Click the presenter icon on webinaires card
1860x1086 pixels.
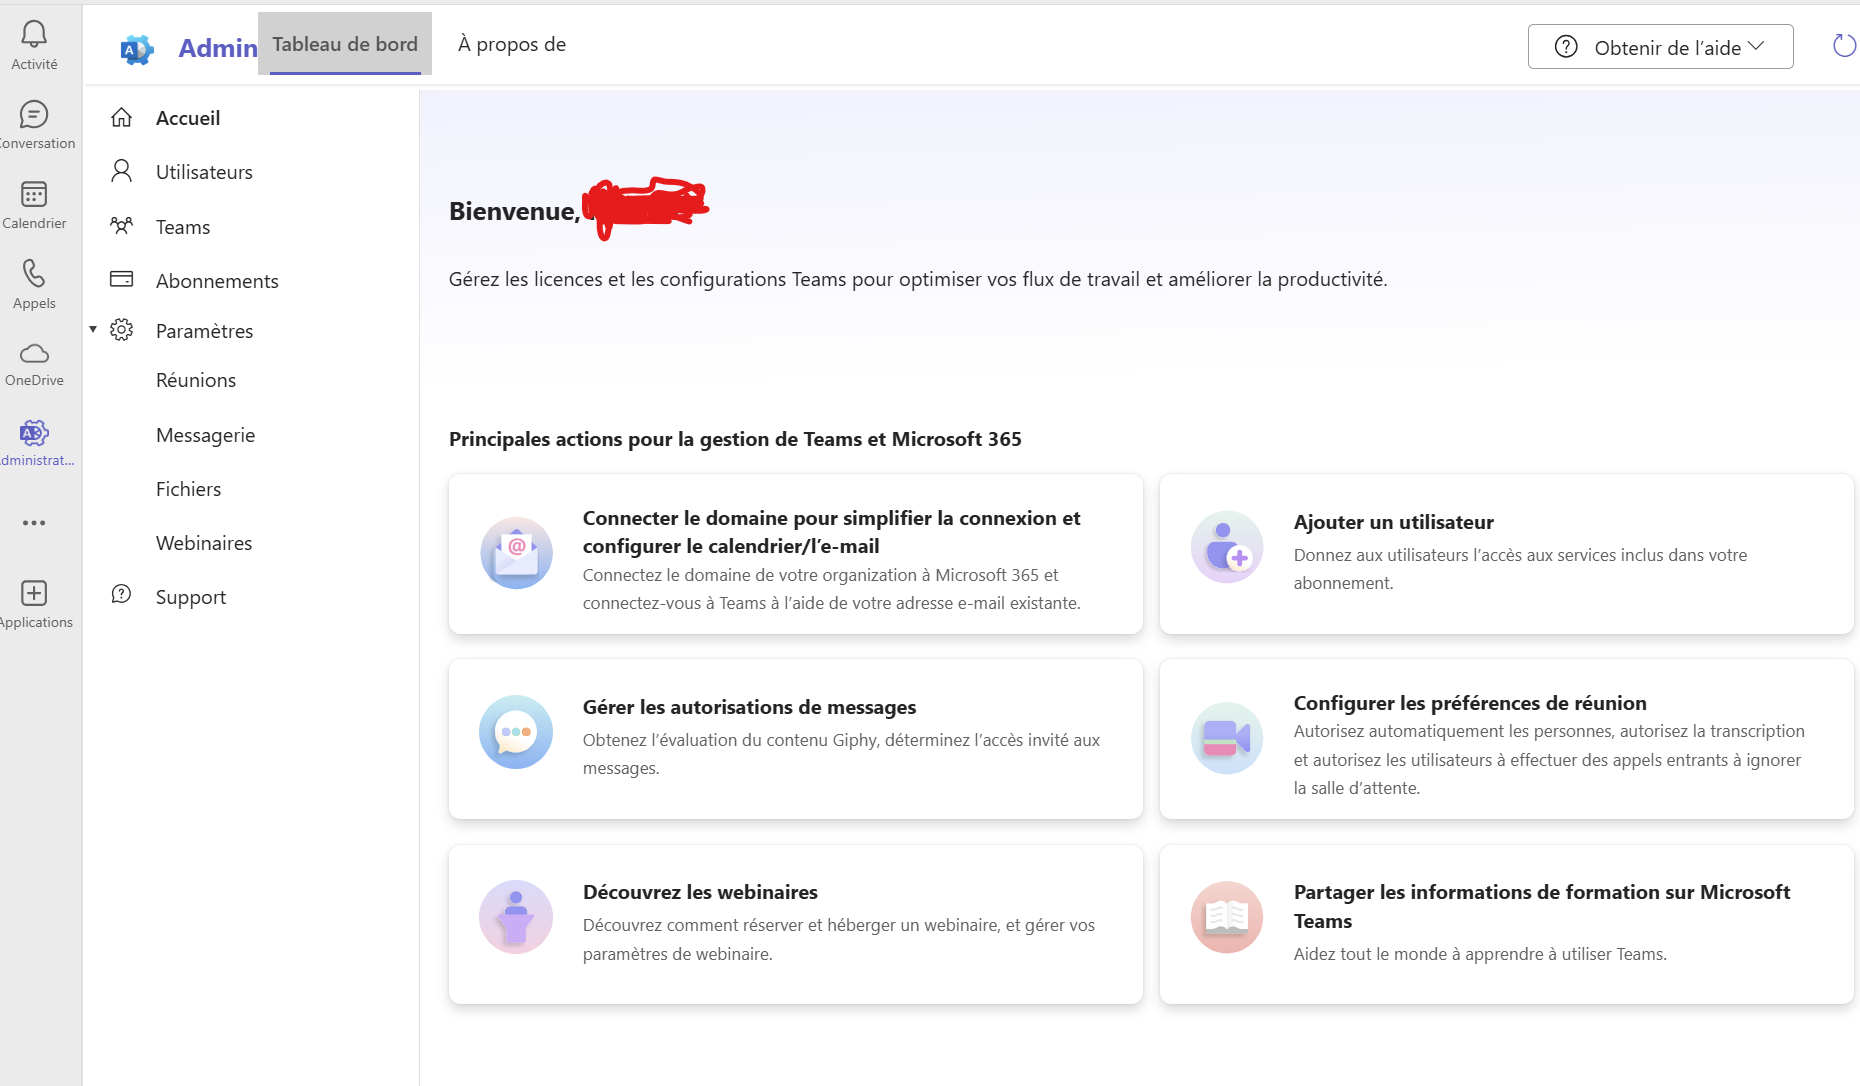tap(516, 917)
